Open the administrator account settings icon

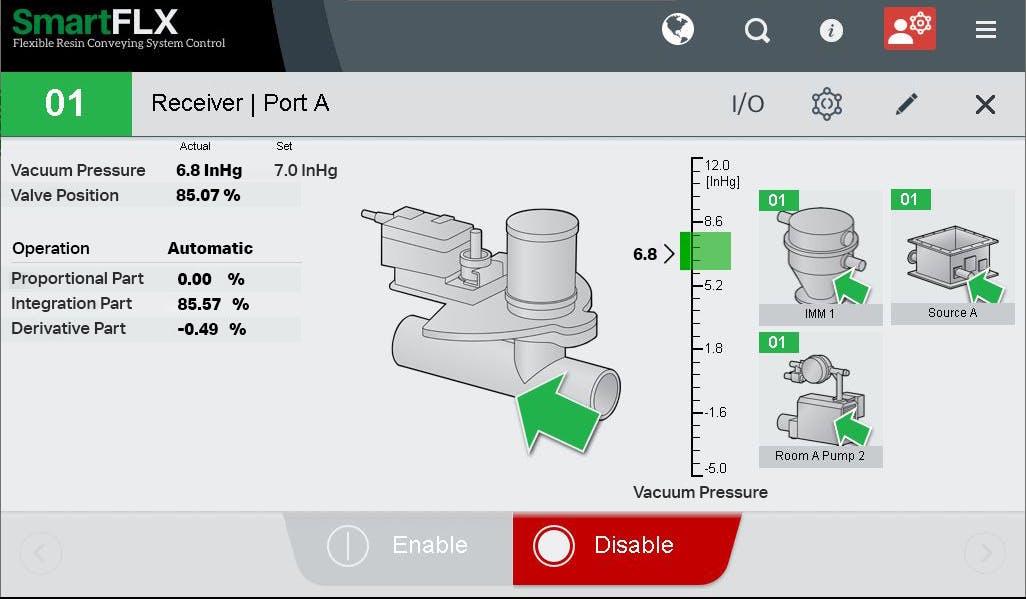point(908,29)
